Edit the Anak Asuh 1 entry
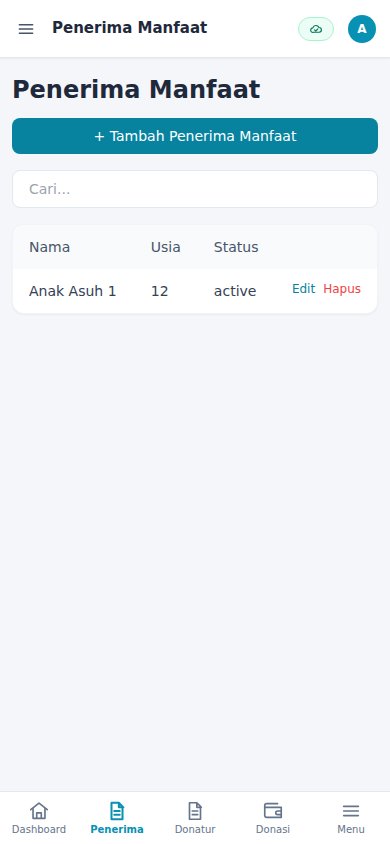 [x=303, y=289]
